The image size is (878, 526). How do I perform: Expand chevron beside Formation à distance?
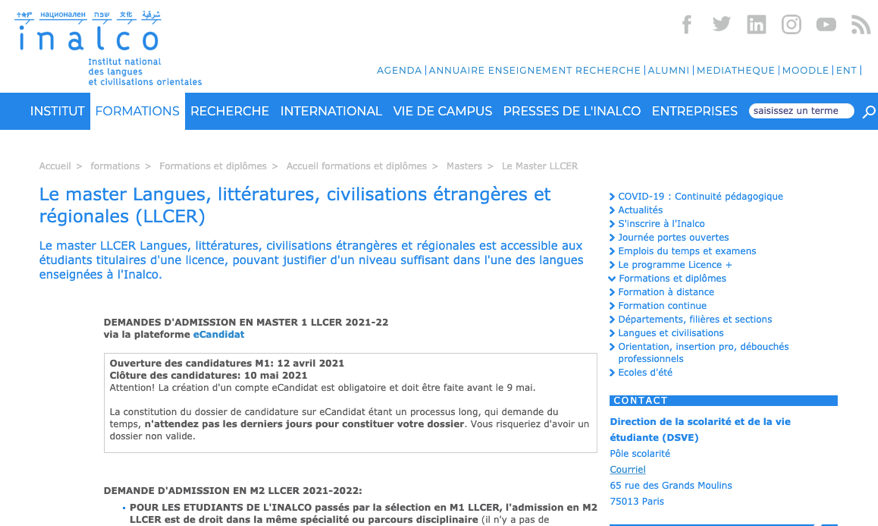pyautogui.click(x=611, y=292)
